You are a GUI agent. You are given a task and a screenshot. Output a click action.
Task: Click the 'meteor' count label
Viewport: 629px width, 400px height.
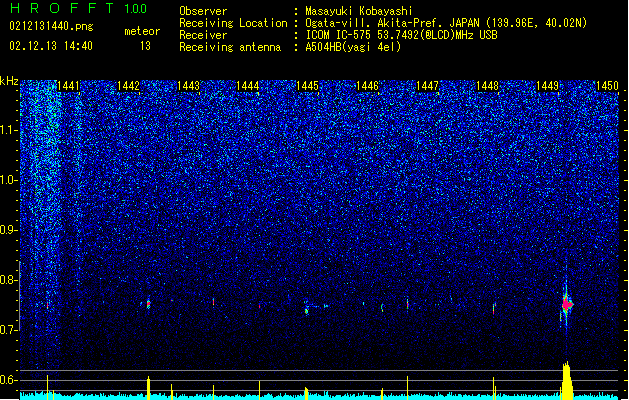142,31
